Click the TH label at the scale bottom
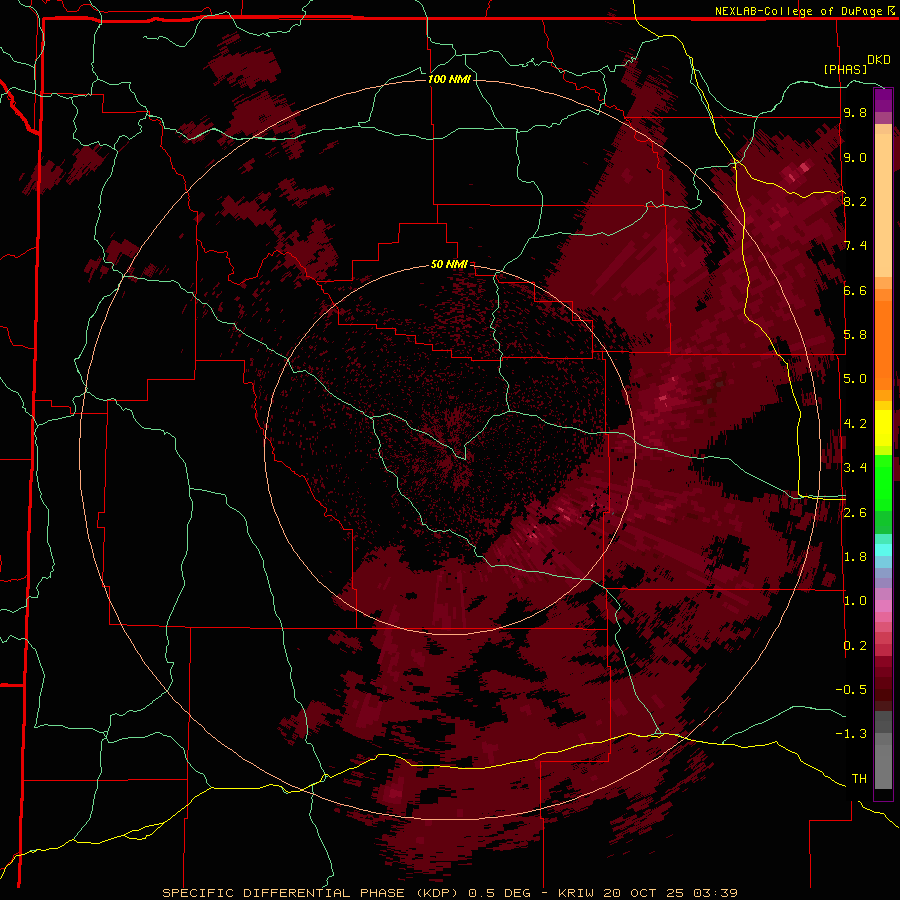The height and width of the screenshot is (900, 900). [x=859, y=779]
